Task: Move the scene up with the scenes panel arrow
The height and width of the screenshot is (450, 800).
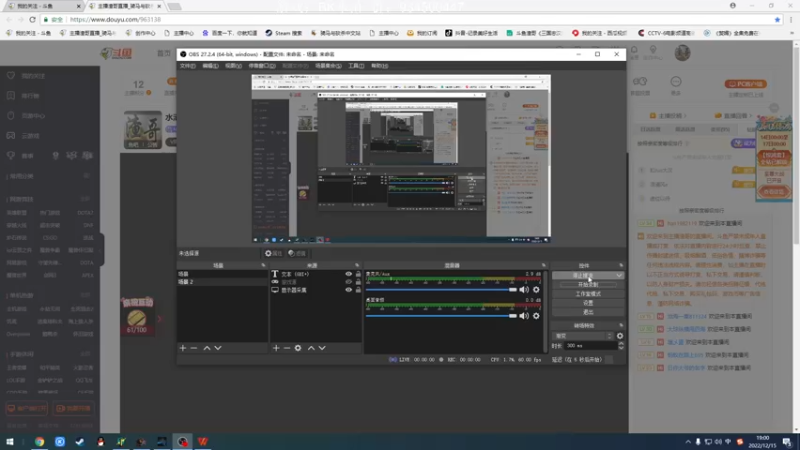Action: click(x=207, y=348)
